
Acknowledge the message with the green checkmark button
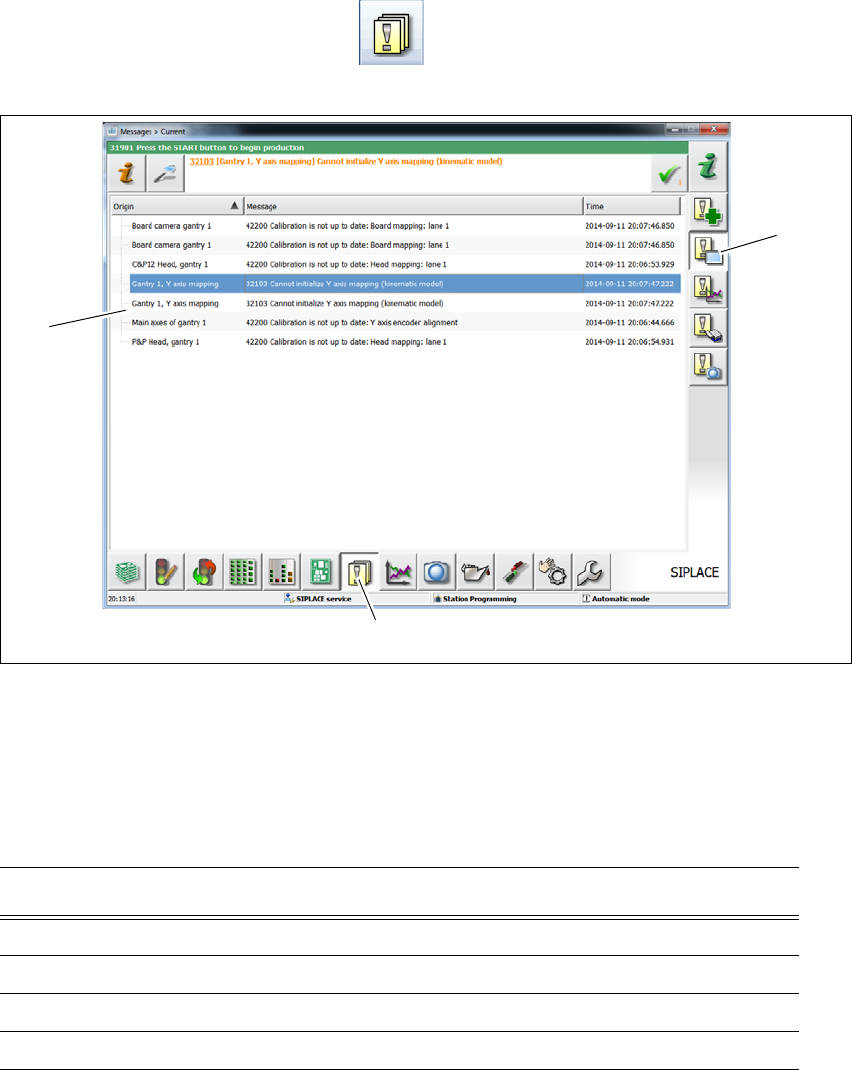(x=669, y=174)
